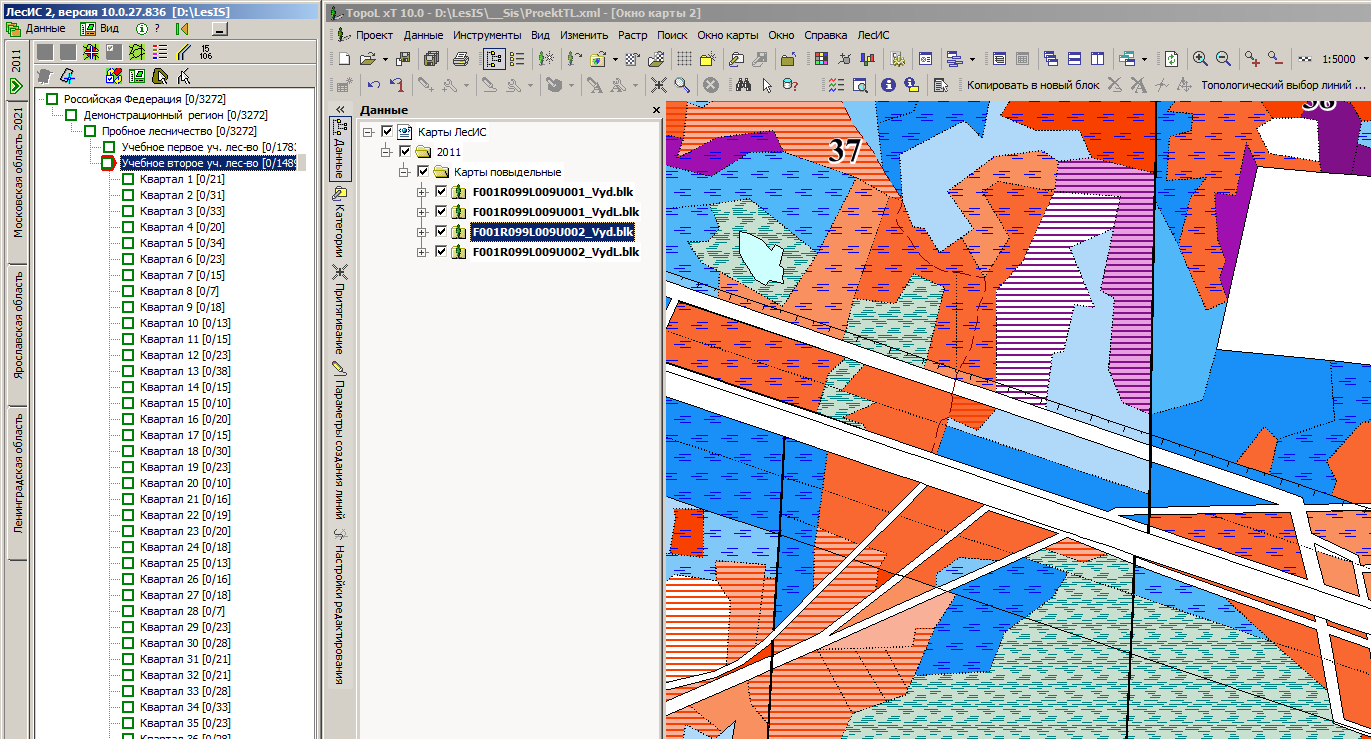Click the refresh map window icon

tap(1171, 59)
